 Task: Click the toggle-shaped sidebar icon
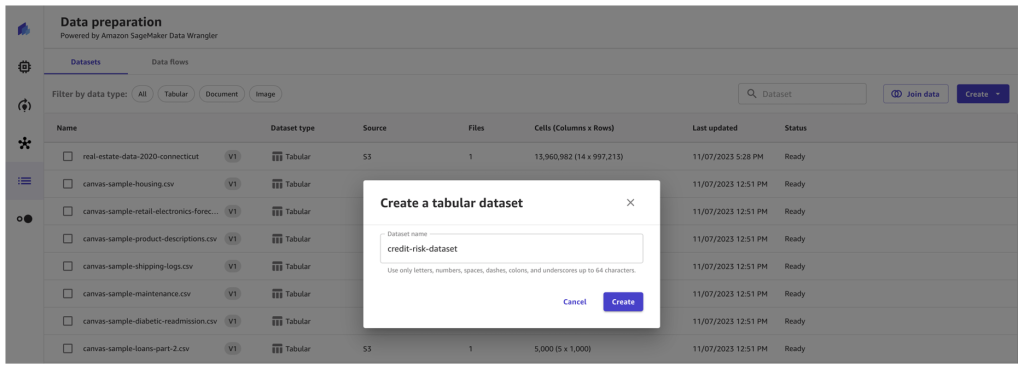(x=24, y=219)
